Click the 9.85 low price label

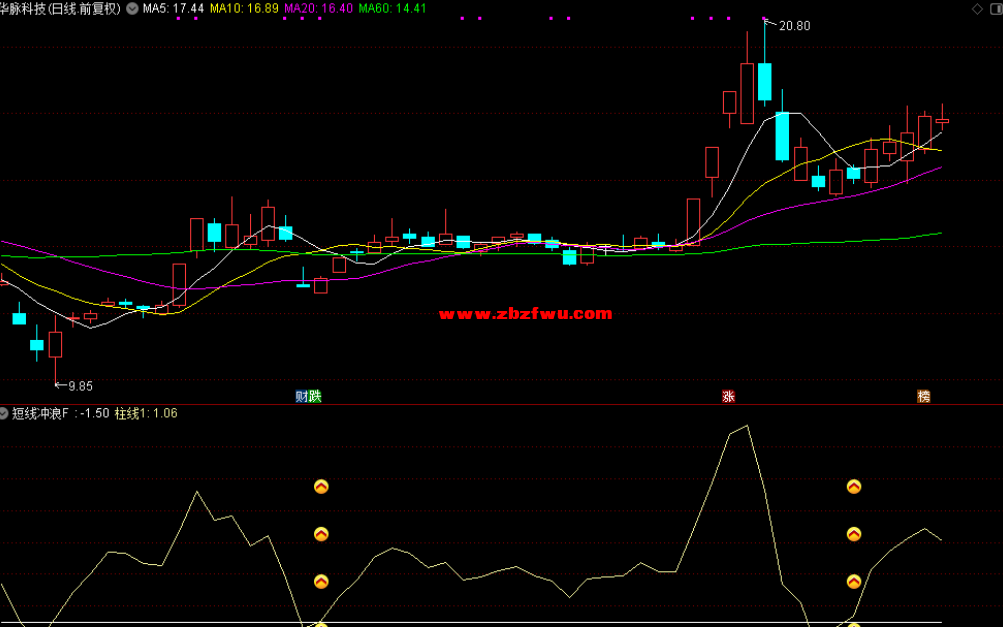[81, 386]
